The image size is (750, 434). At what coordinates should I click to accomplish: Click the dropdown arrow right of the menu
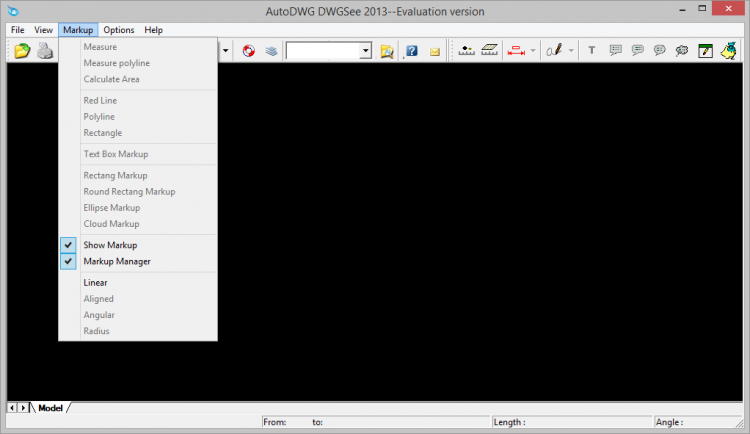click(225, 51)
